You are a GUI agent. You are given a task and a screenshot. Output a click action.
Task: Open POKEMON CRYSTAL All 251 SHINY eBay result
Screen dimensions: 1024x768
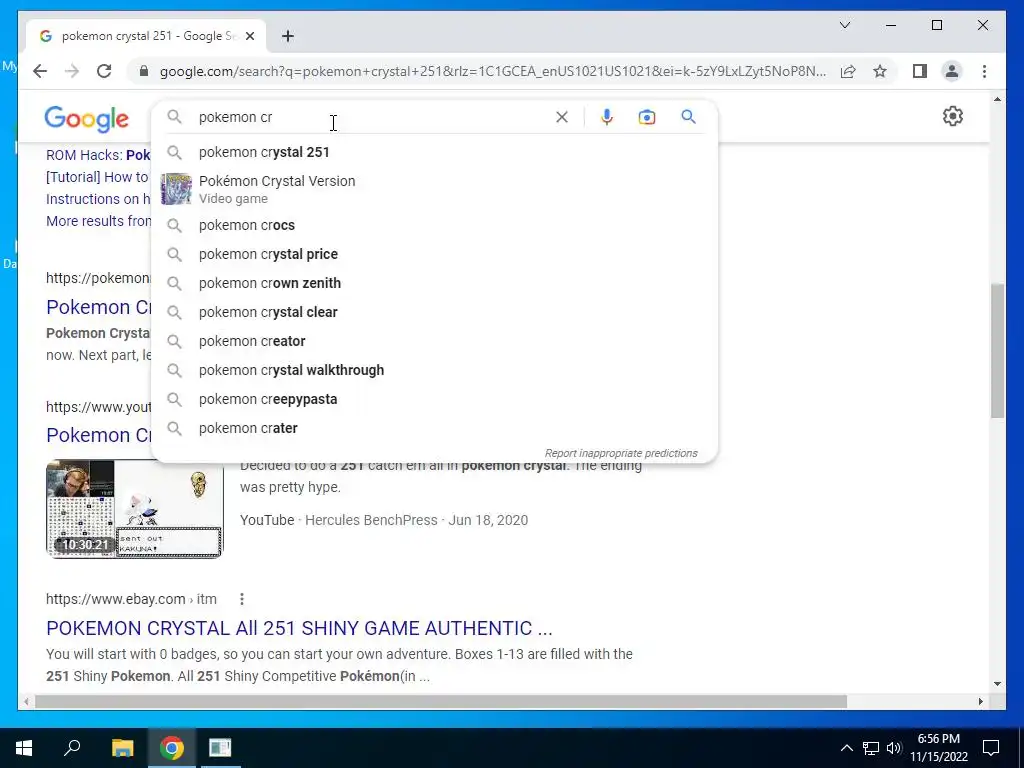(x=299, y=628)
